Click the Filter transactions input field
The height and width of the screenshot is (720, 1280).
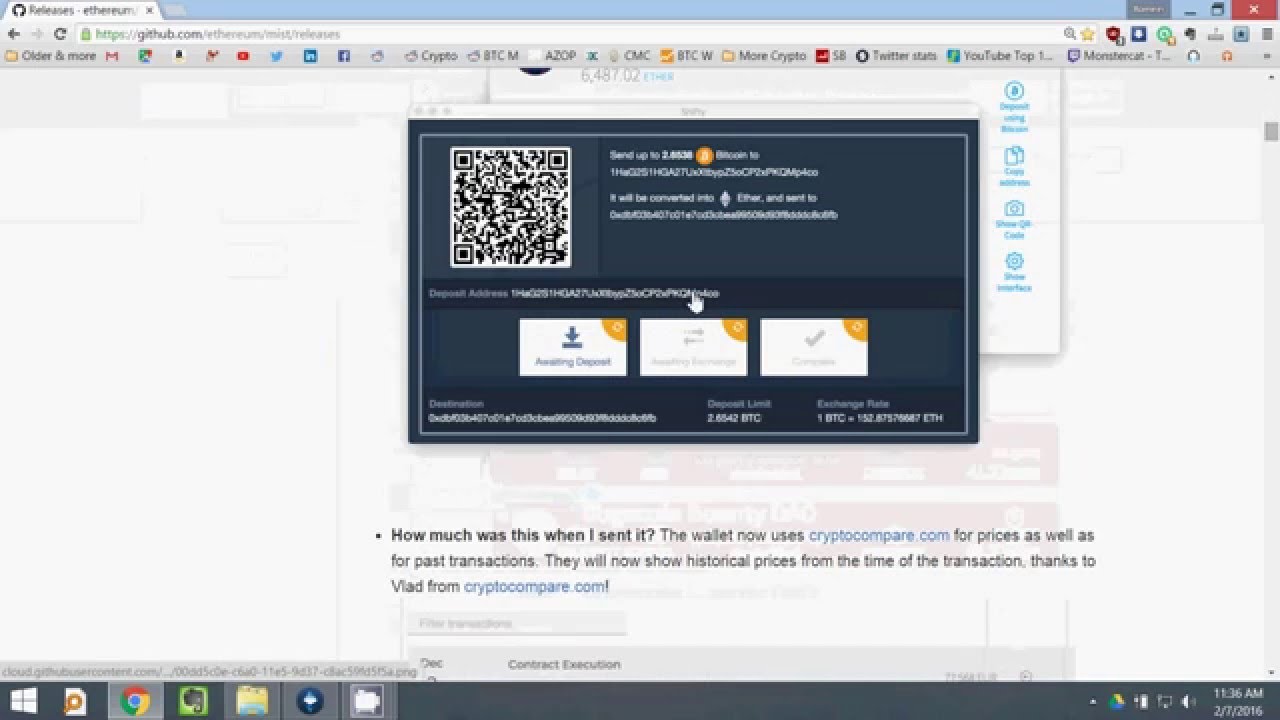[x=516, y=623]
